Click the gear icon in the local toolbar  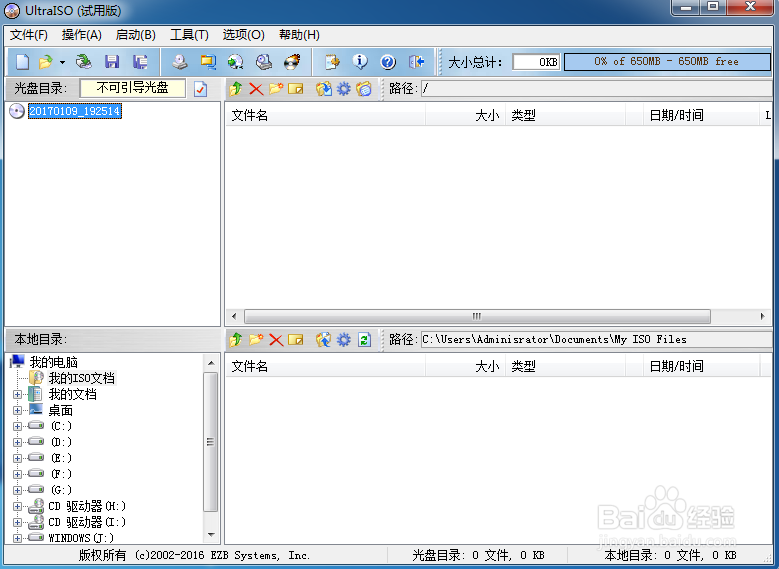pos(344,340)
